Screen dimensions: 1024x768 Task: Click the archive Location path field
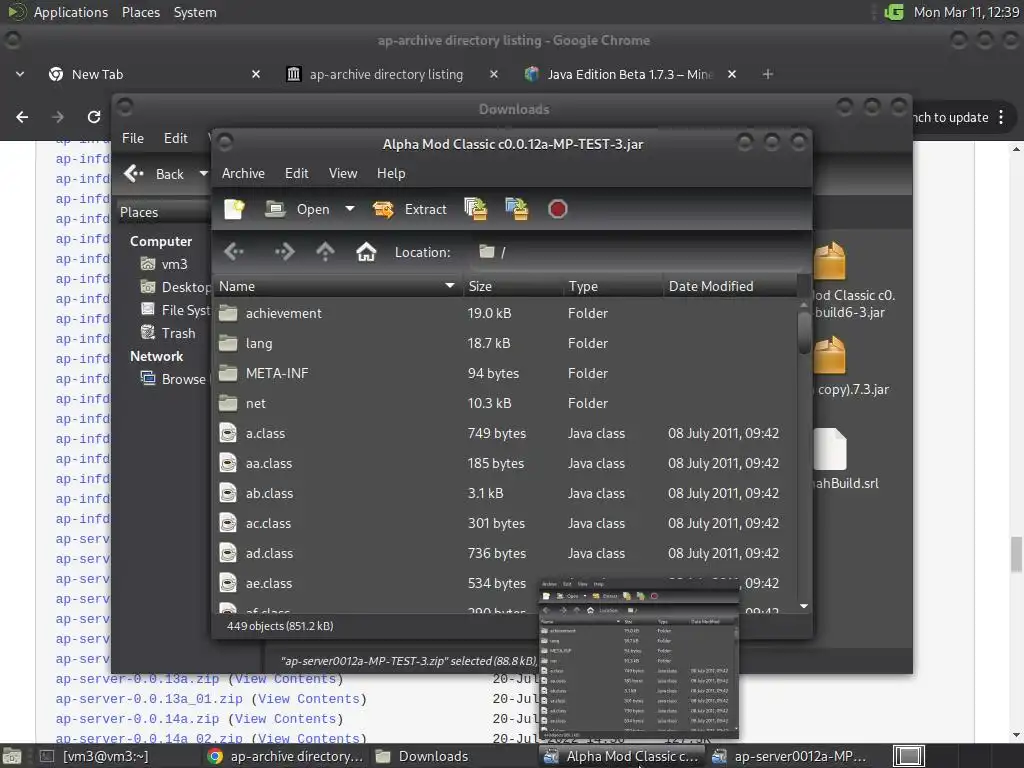pyautogui.click(x=637, y=252)
